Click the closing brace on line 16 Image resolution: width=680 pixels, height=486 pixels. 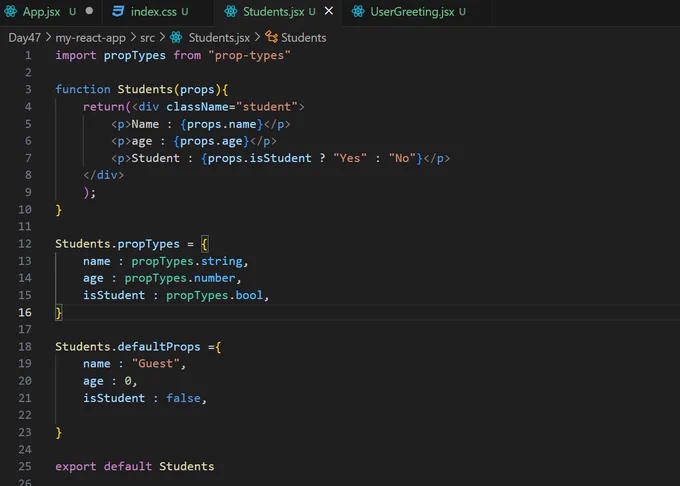tap(59, 313)
